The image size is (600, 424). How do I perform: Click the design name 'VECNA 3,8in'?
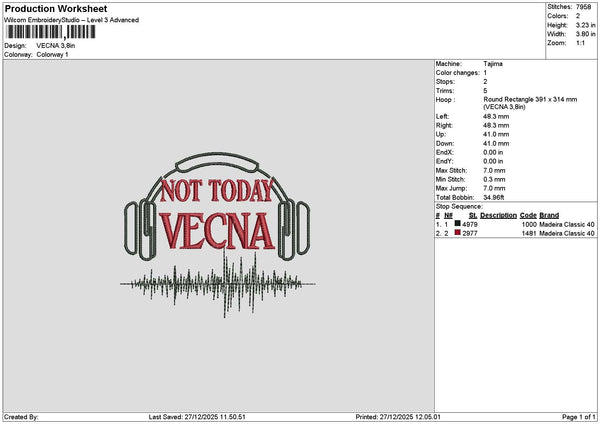tap(56, 46)
